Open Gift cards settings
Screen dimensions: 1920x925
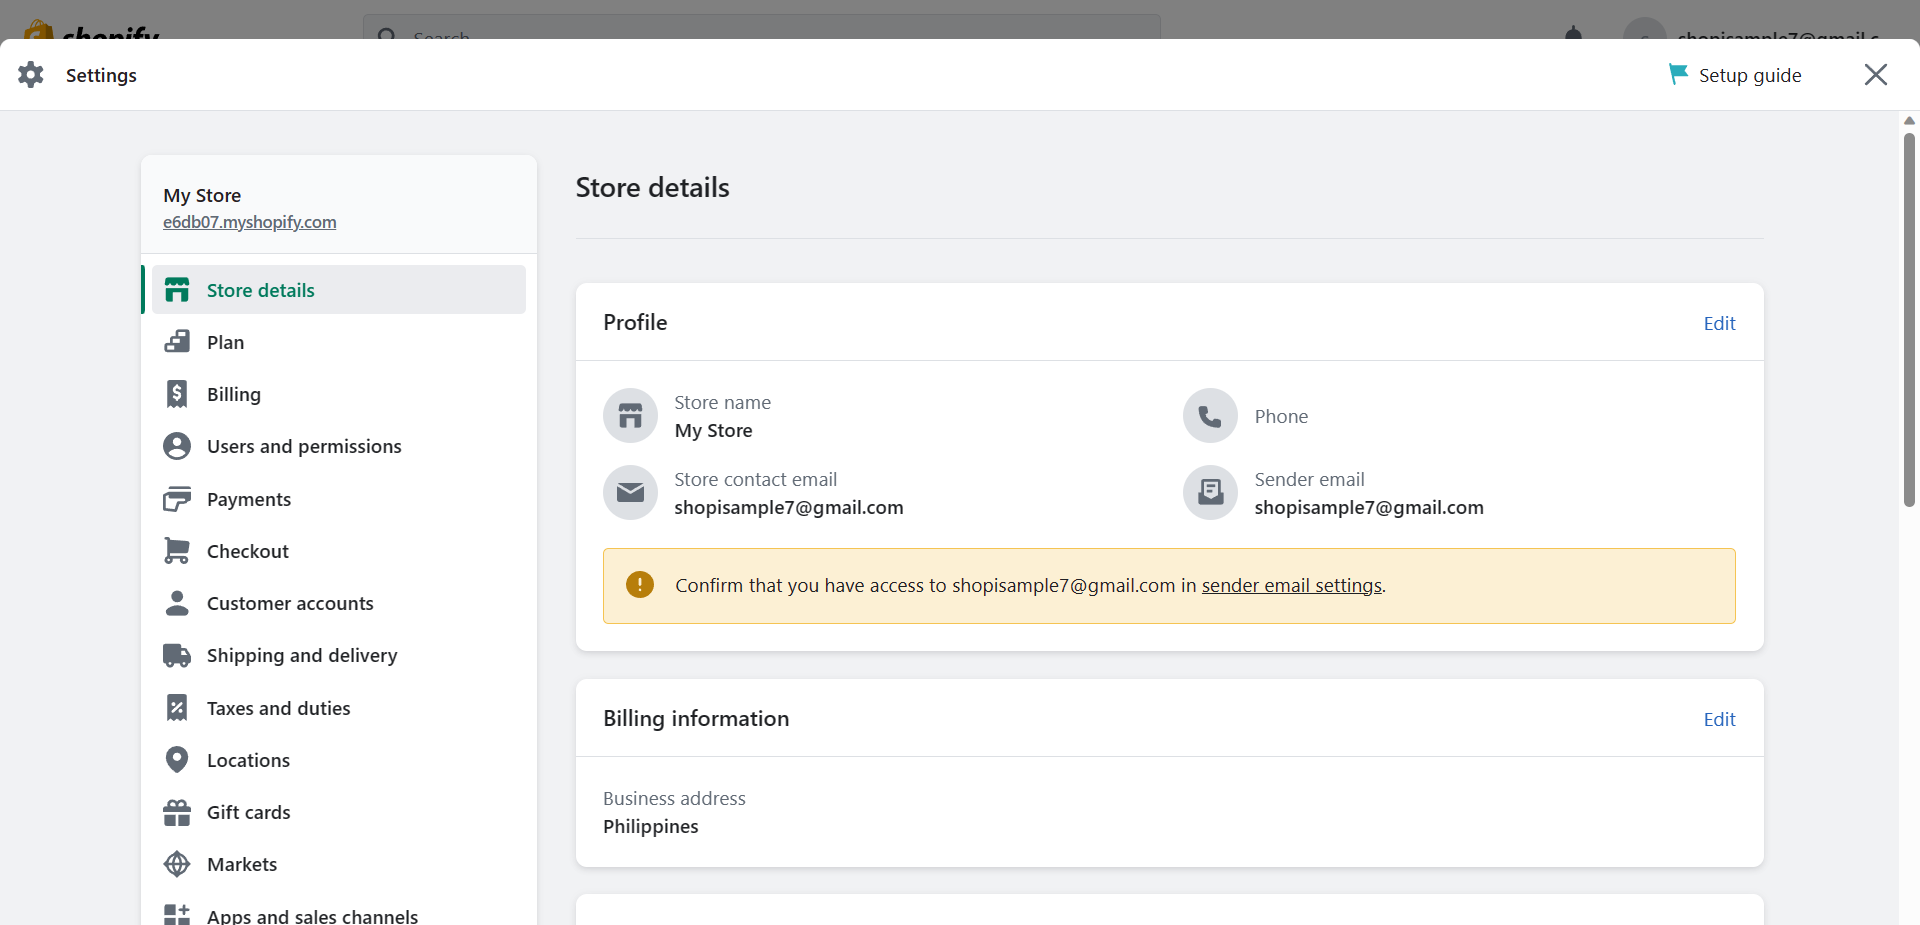pos(339,812)
